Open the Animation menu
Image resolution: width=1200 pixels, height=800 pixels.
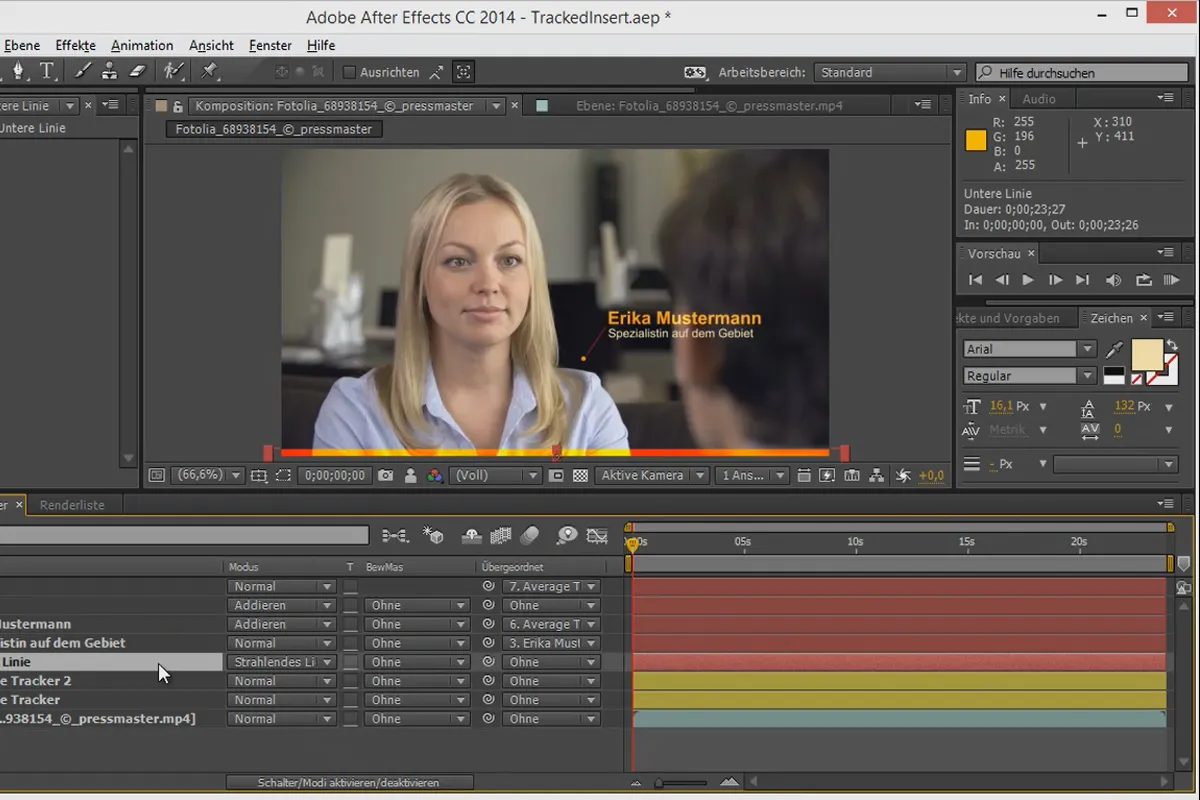click(142, 45)
